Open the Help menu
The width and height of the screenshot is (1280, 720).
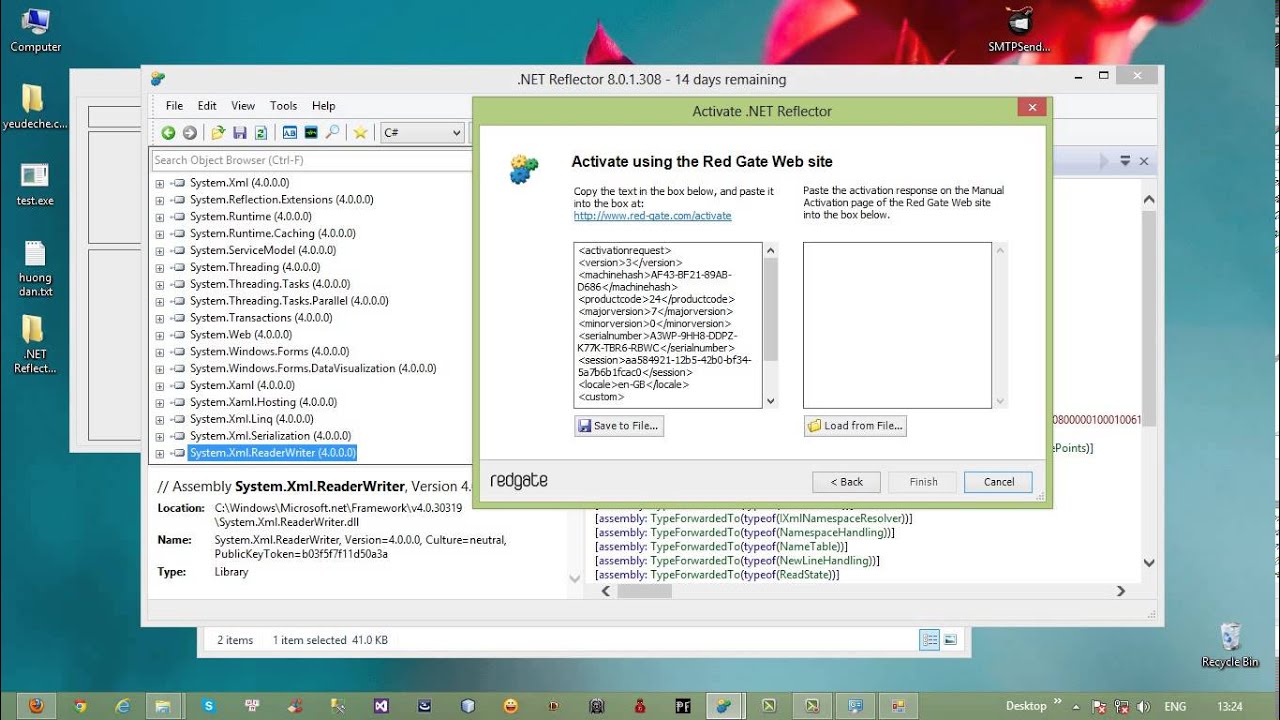point(323,105)
